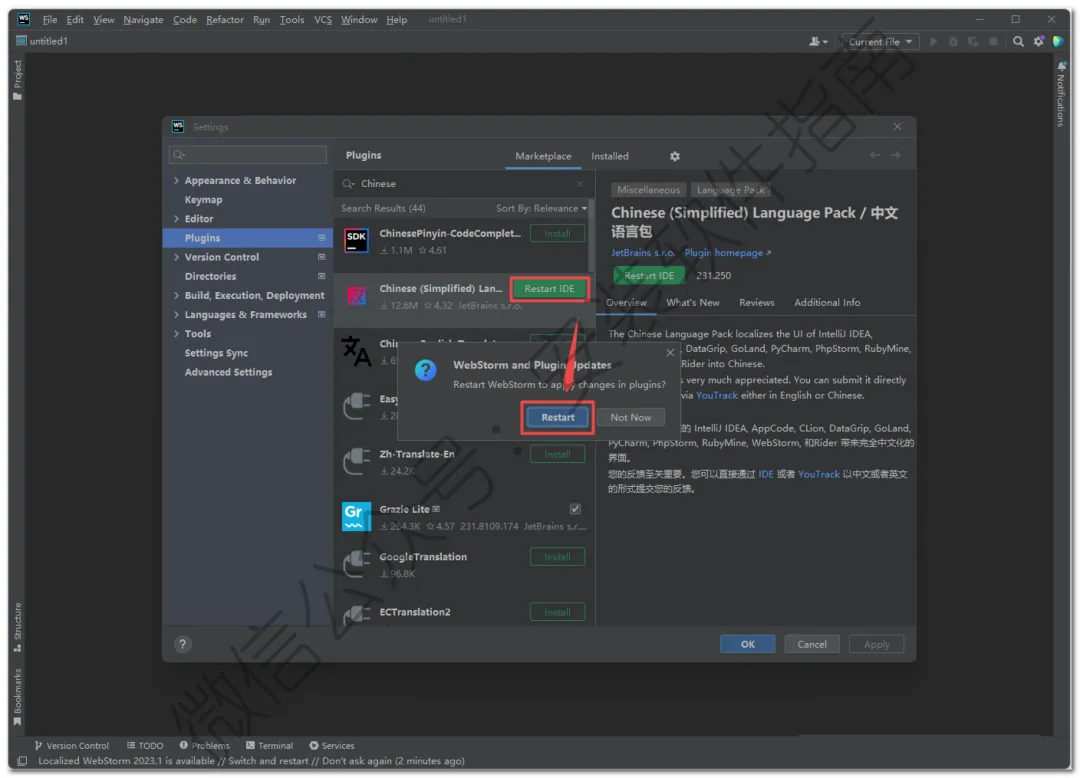1080x778 pixels.
Task: Select Advanced Settings in the tree
Action: pos(228,372)
